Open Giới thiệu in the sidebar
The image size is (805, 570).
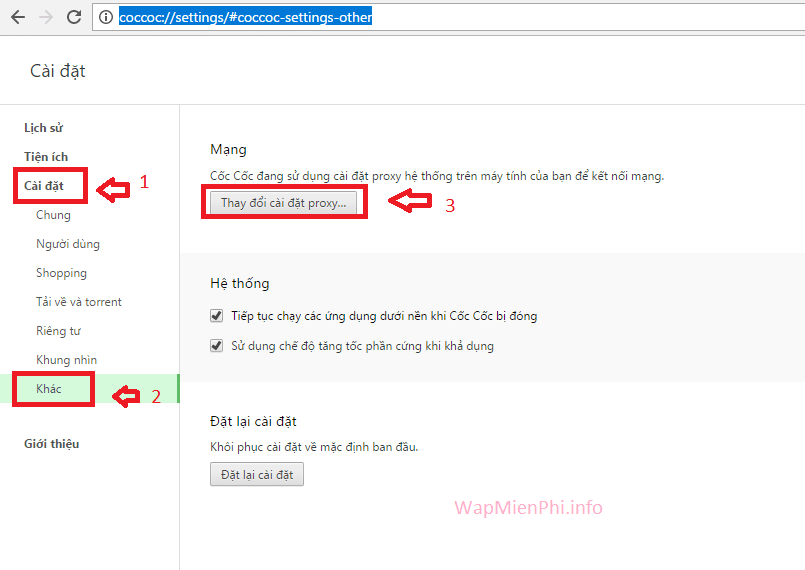pyautogui.click(x=51, y=444)
